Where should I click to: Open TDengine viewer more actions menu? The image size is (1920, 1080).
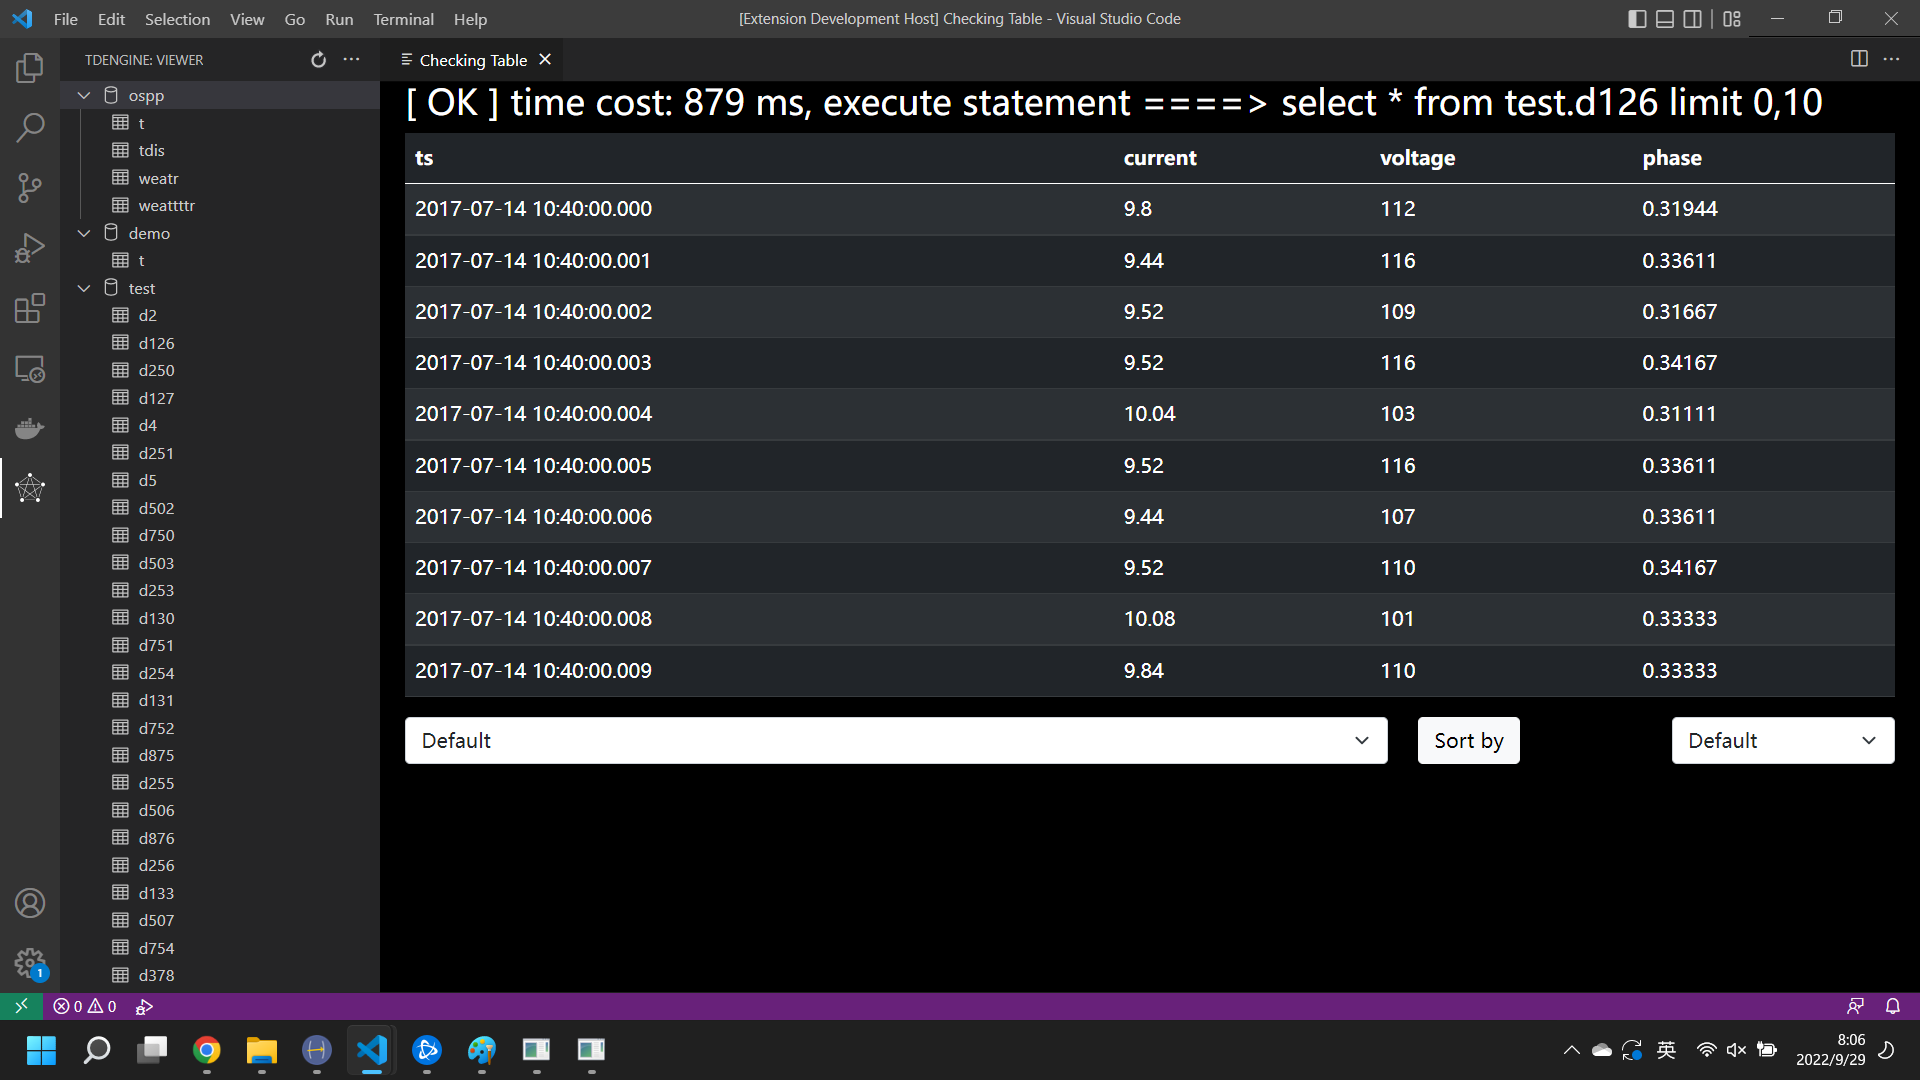(351, 60)
